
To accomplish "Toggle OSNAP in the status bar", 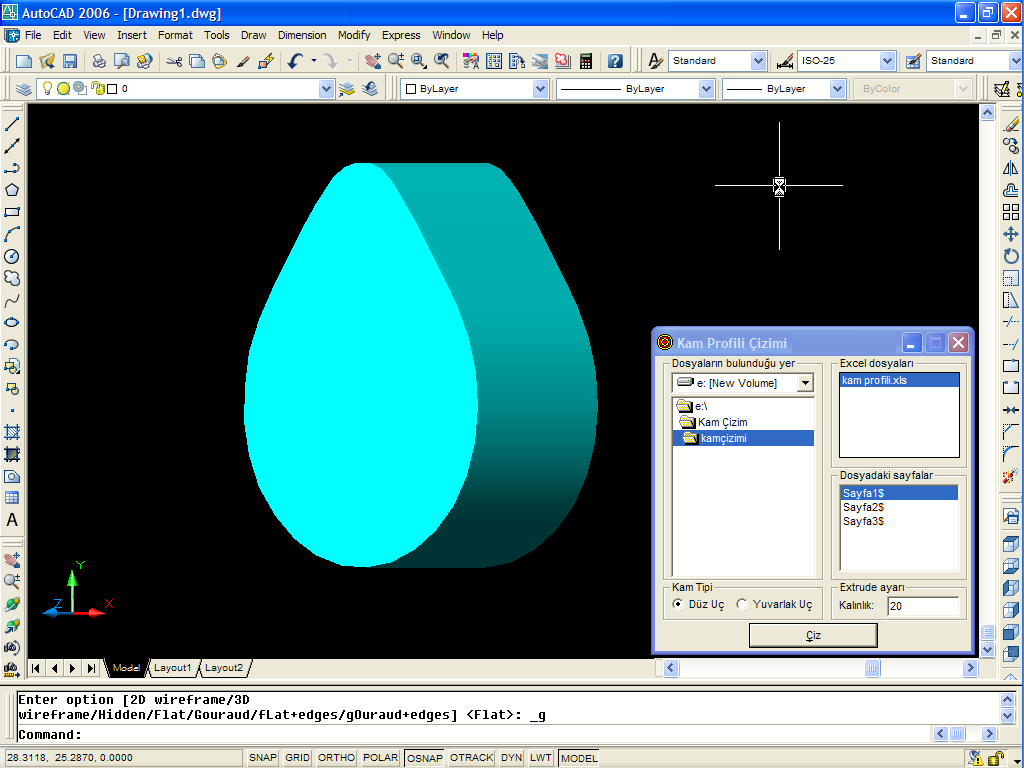I will point(425,758).
